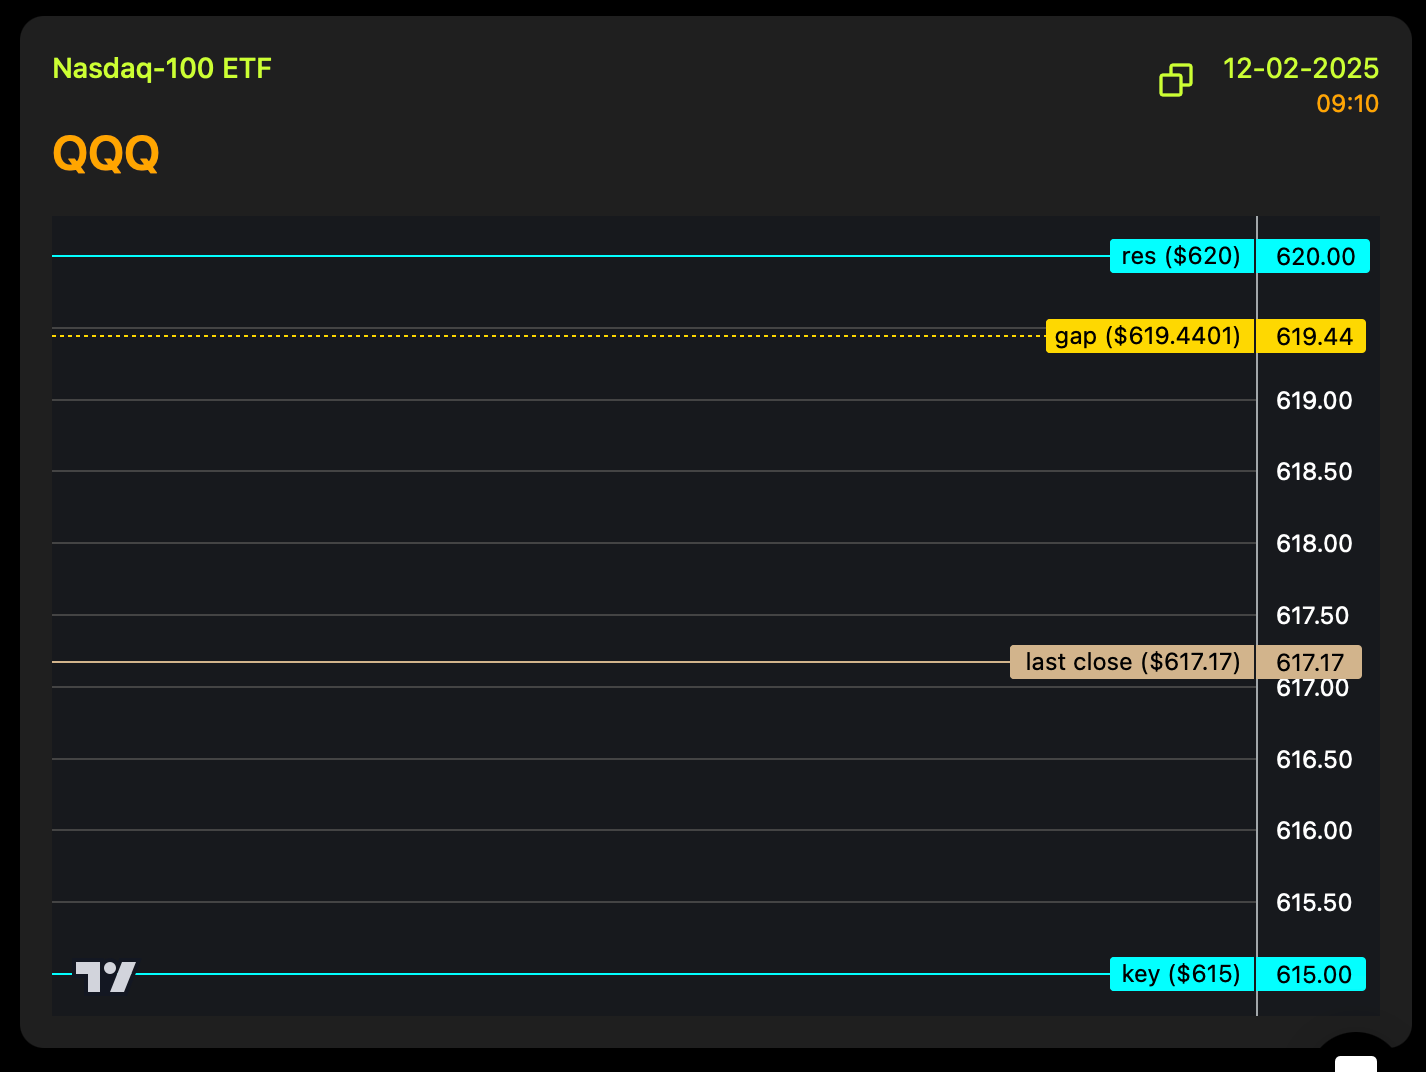Click the 12-02-2025 date text
The image size is (1426, 1072).
click(1300, 68)
